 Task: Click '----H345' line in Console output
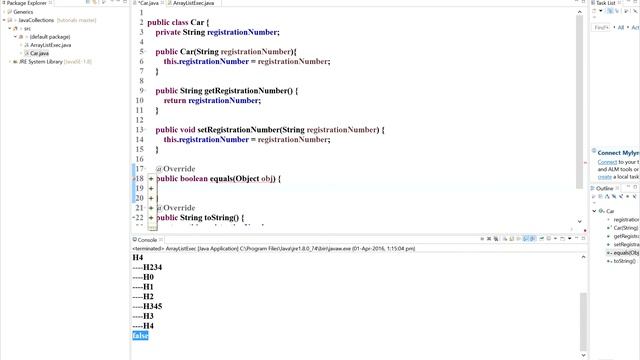coord(147,306)
